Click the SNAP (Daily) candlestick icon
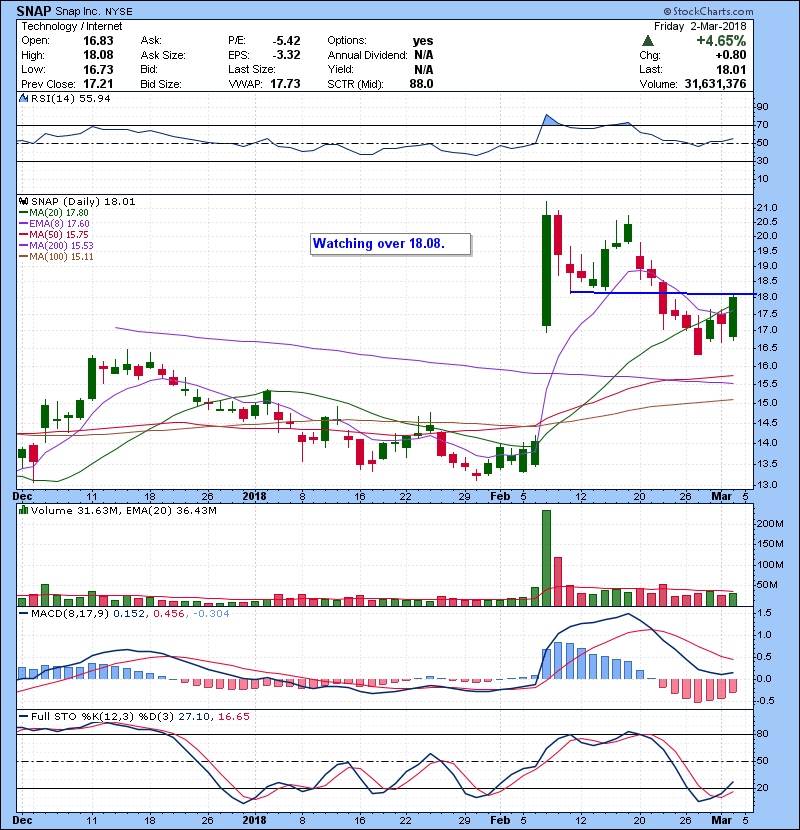 click(23, 201)
